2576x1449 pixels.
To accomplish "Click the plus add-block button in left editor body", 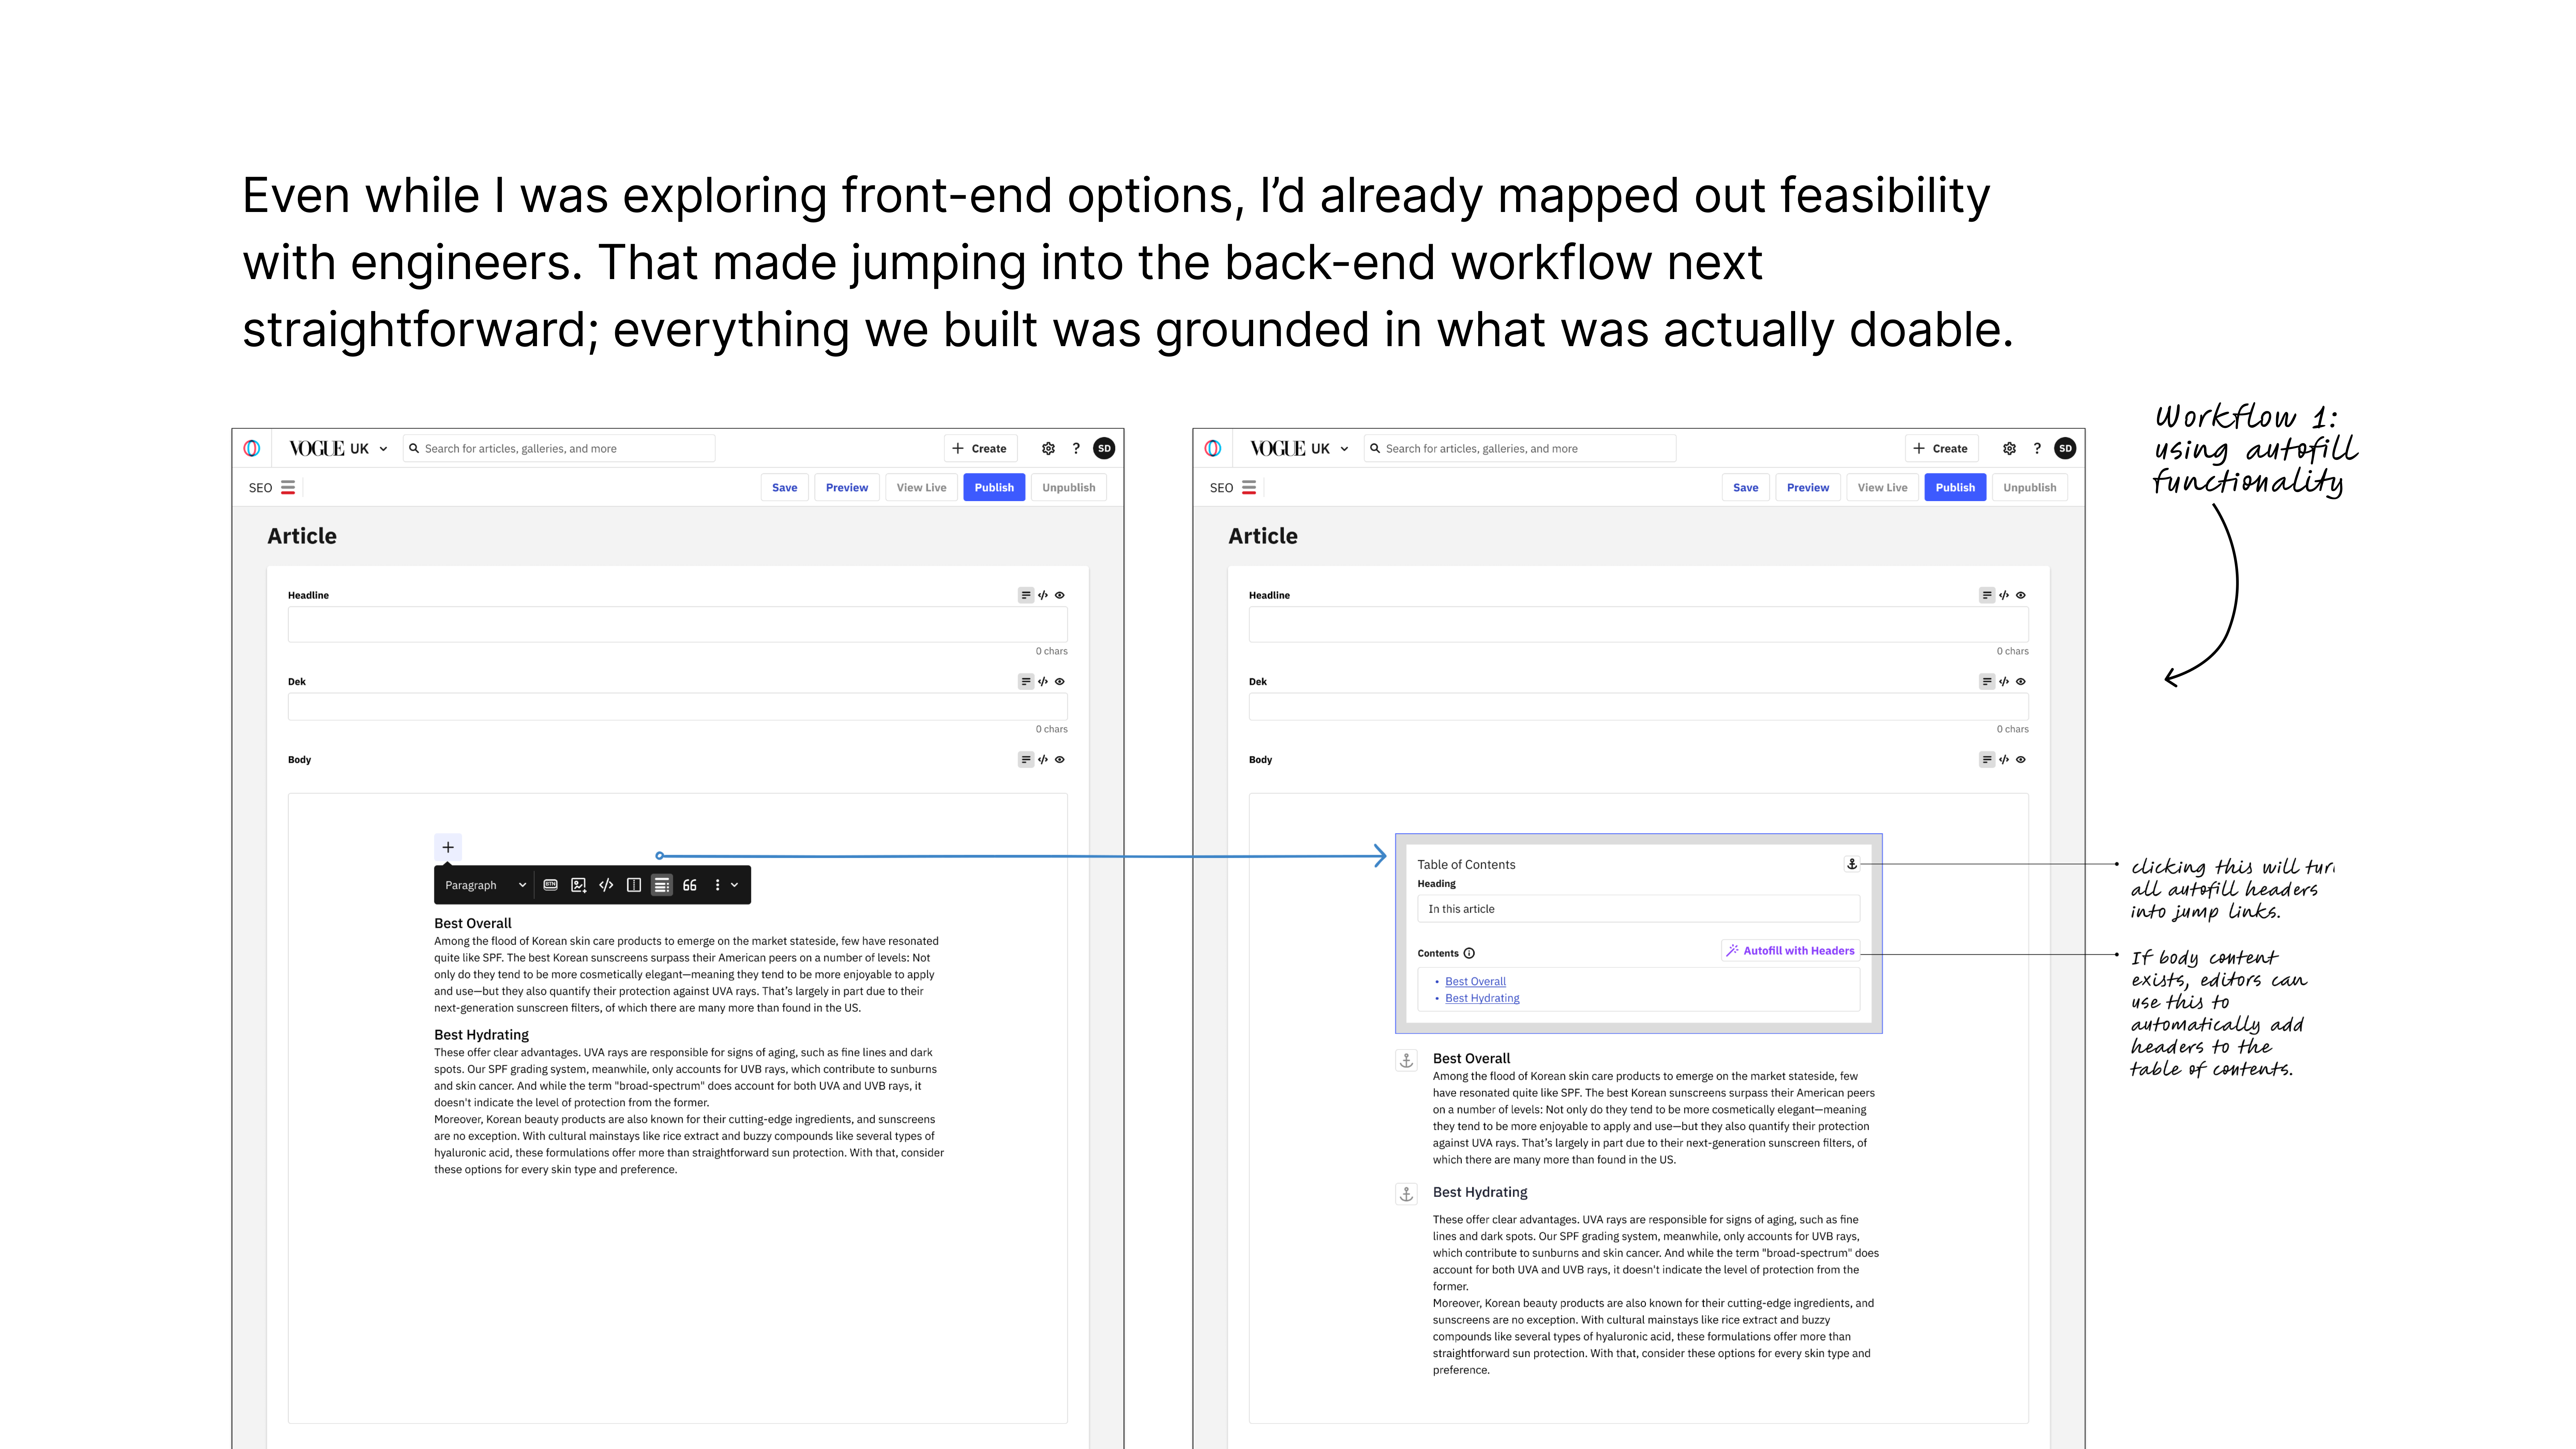I will (448, 847).
